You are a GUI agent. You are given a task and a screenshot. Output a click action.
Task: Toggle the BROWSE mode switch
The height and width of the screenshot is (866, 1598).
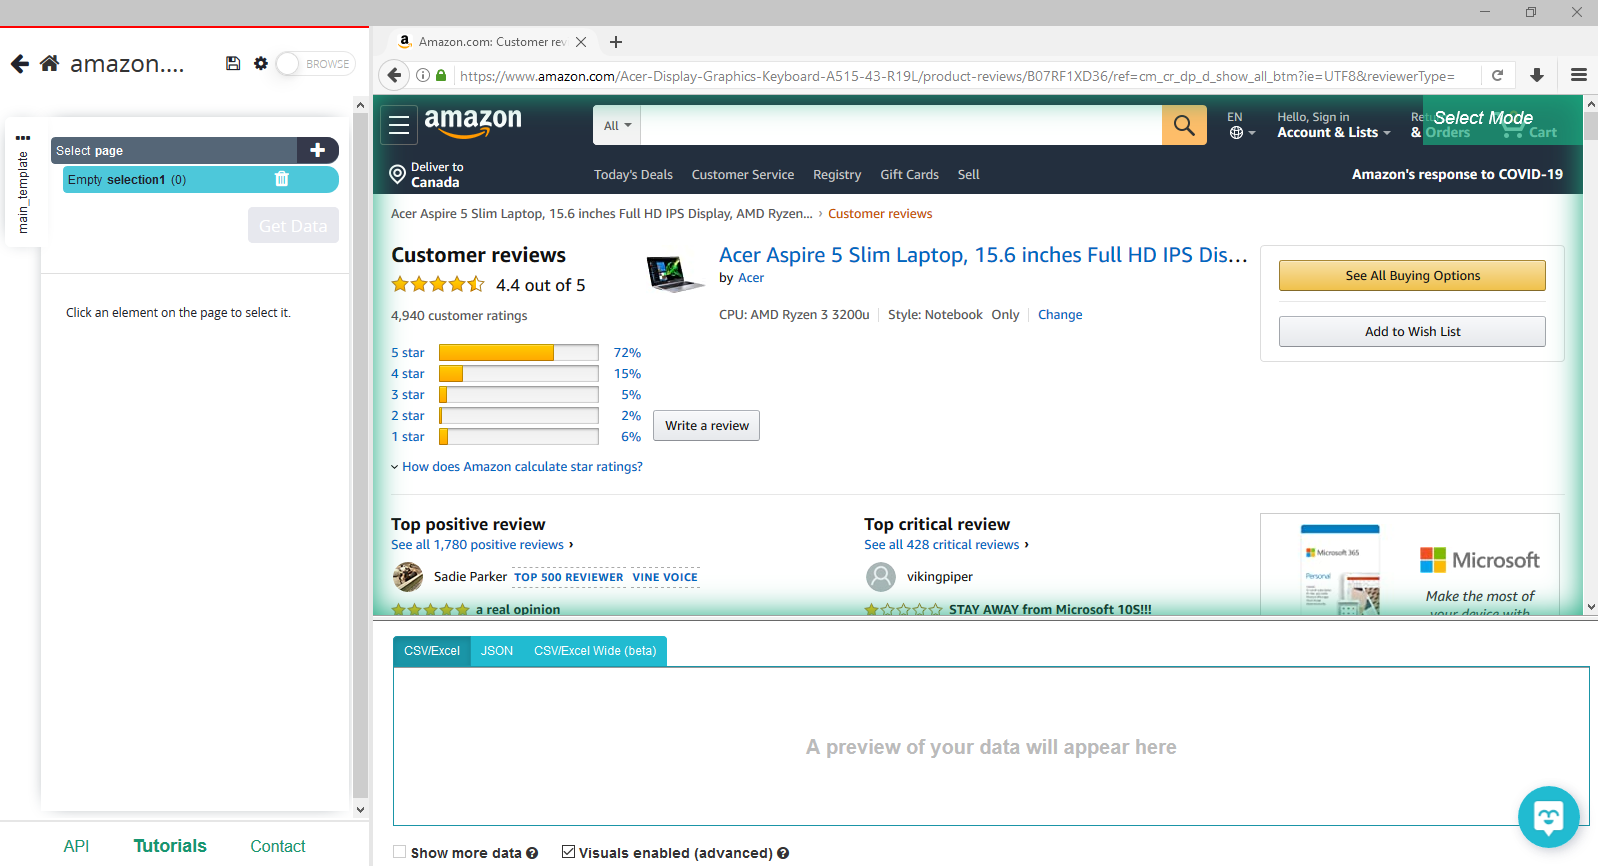point(315,63)
